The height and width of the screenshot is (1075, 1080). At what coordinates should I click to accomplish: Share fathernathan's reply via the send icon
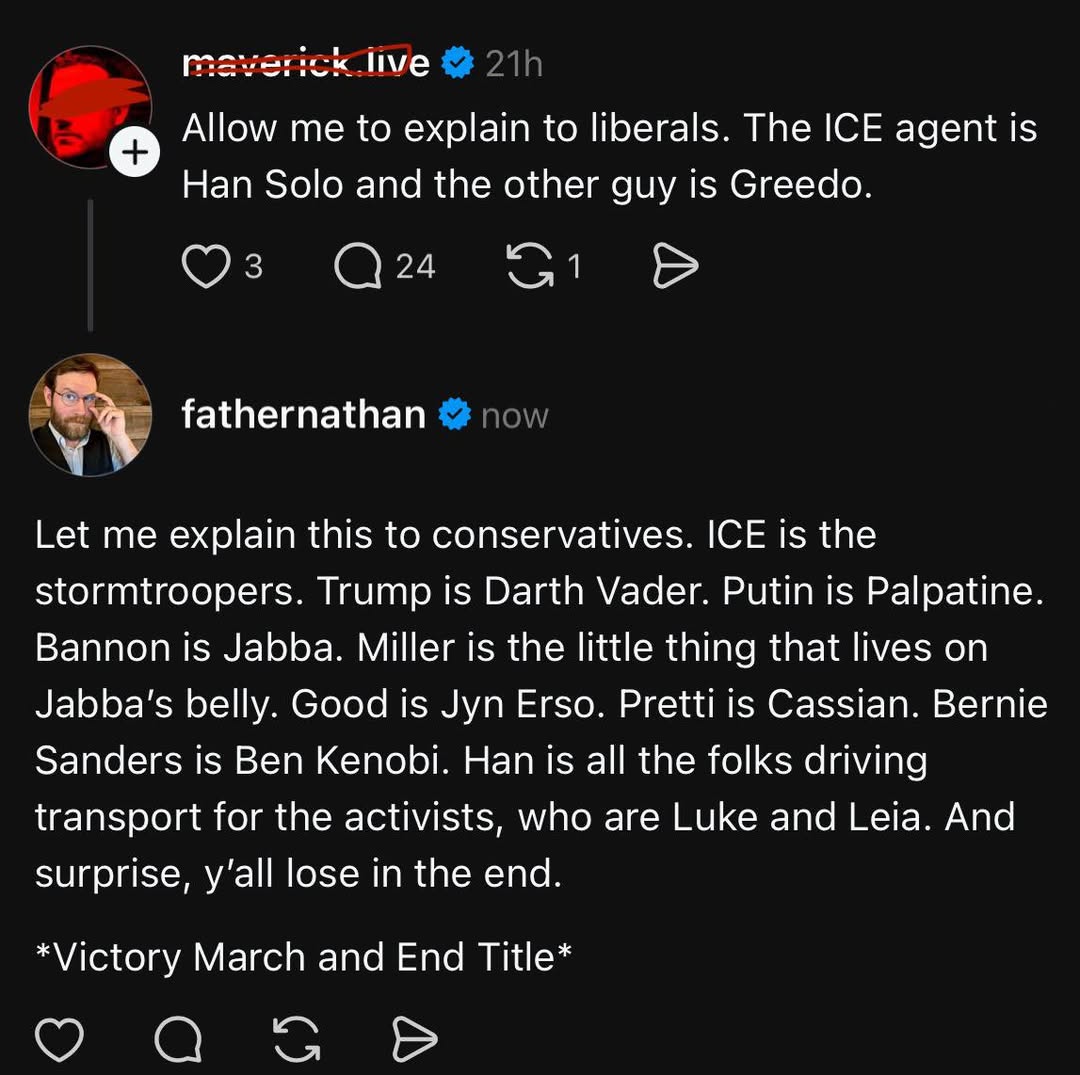pyautogui.click(x=414, y=1038)
